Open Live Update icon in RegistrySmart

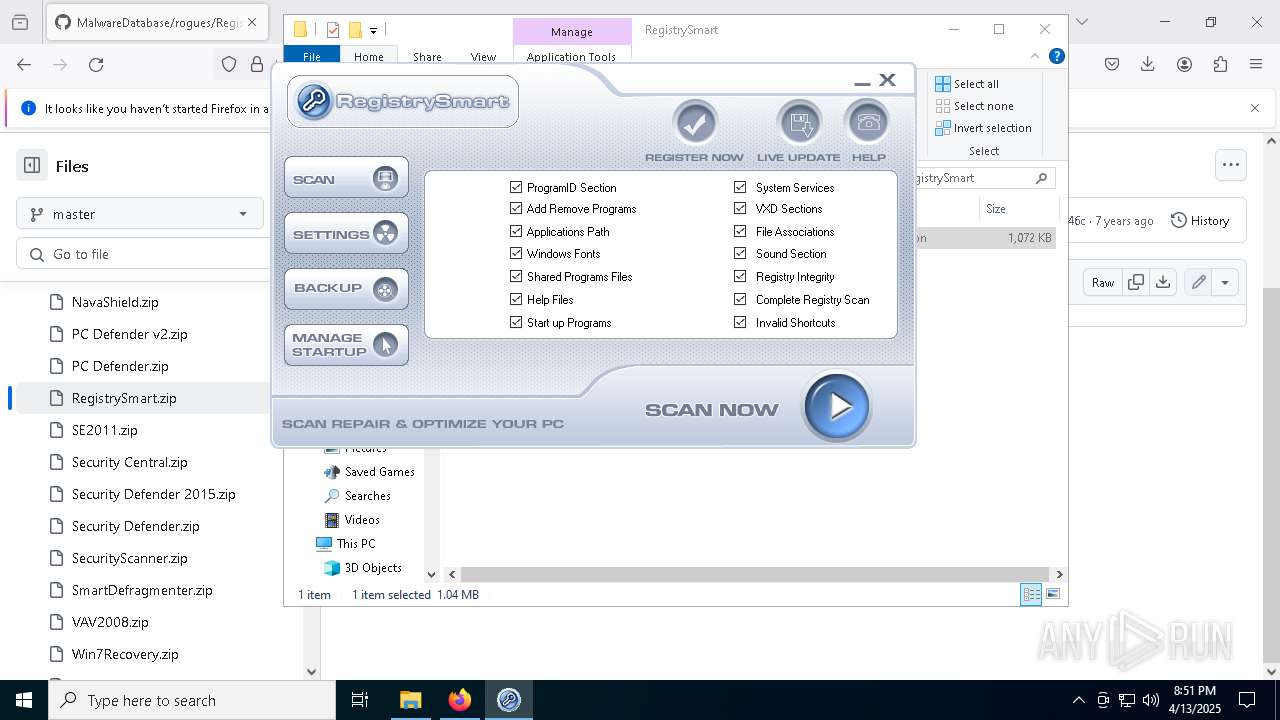point(799,124)
